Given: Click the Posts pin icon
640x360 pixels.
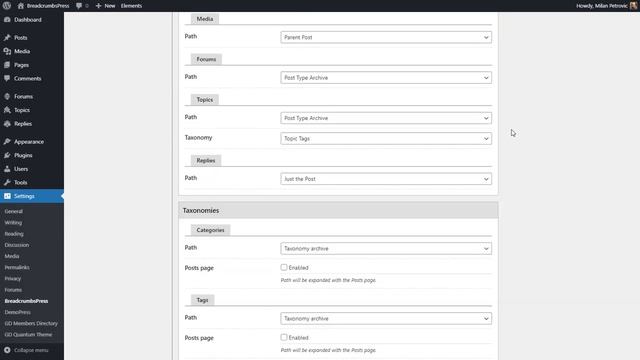Looking at the screenshot, I should point(7,38).
